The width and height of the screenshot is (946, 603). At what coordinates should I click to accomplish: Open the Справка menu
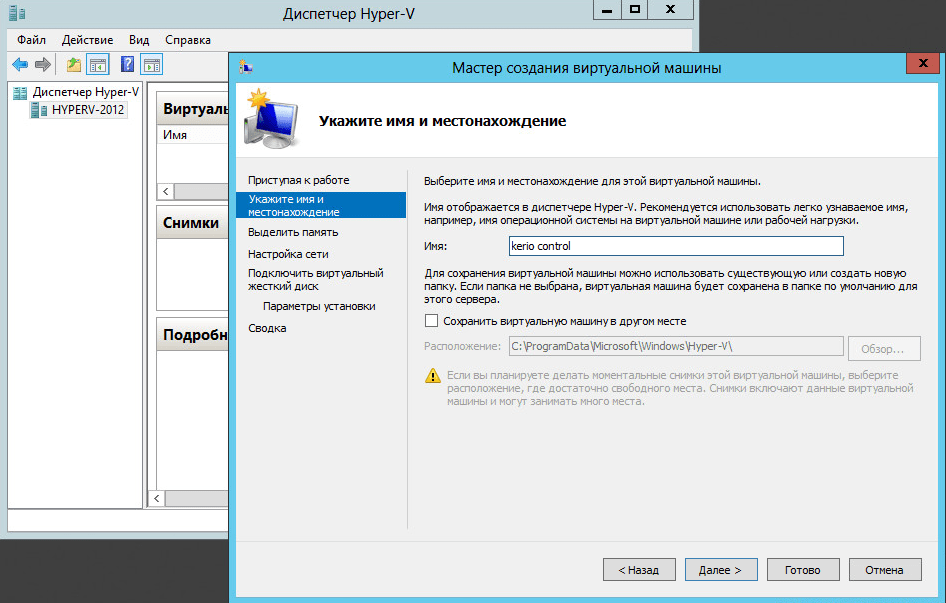click(188, 40)
